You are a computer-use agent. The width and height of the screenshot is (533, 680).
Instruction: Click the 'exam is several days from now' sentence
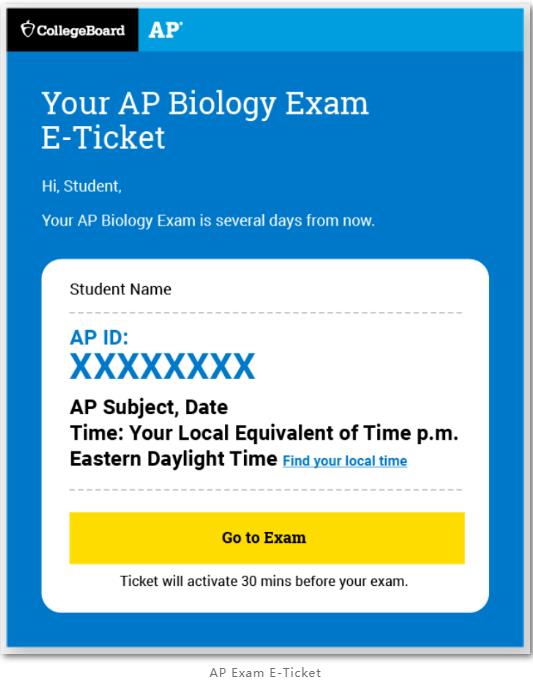[x=208, y=220]
